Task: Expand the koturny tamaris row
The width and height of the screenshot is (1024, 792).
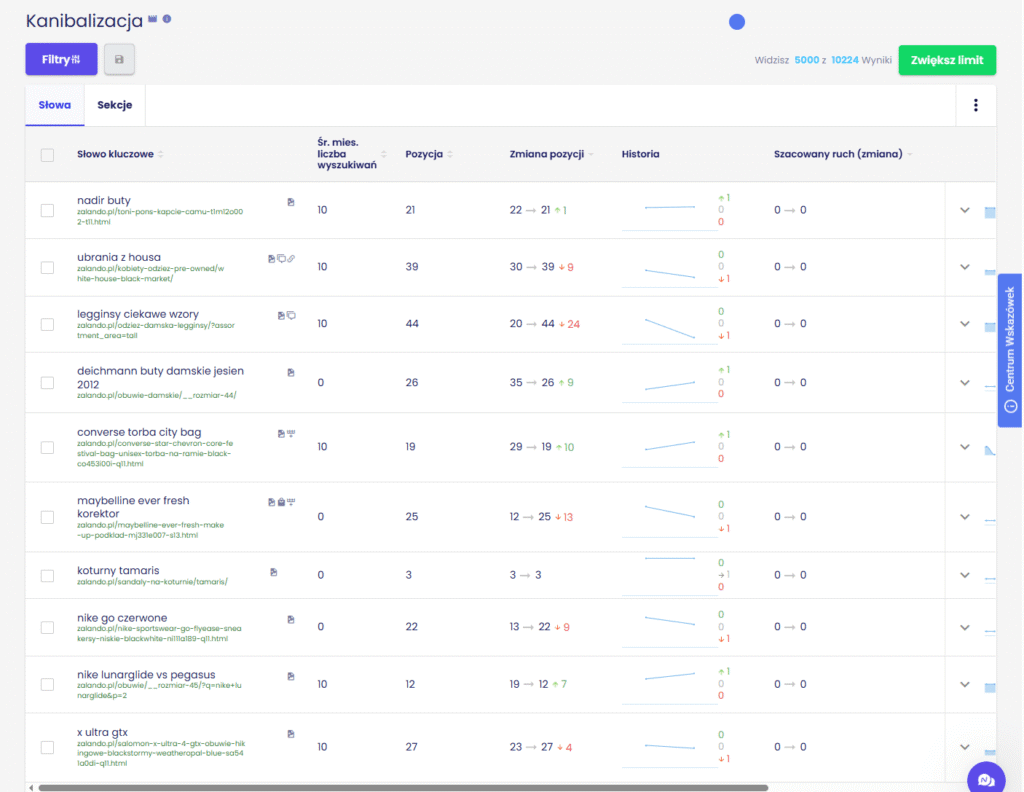Action: (965, 575)
